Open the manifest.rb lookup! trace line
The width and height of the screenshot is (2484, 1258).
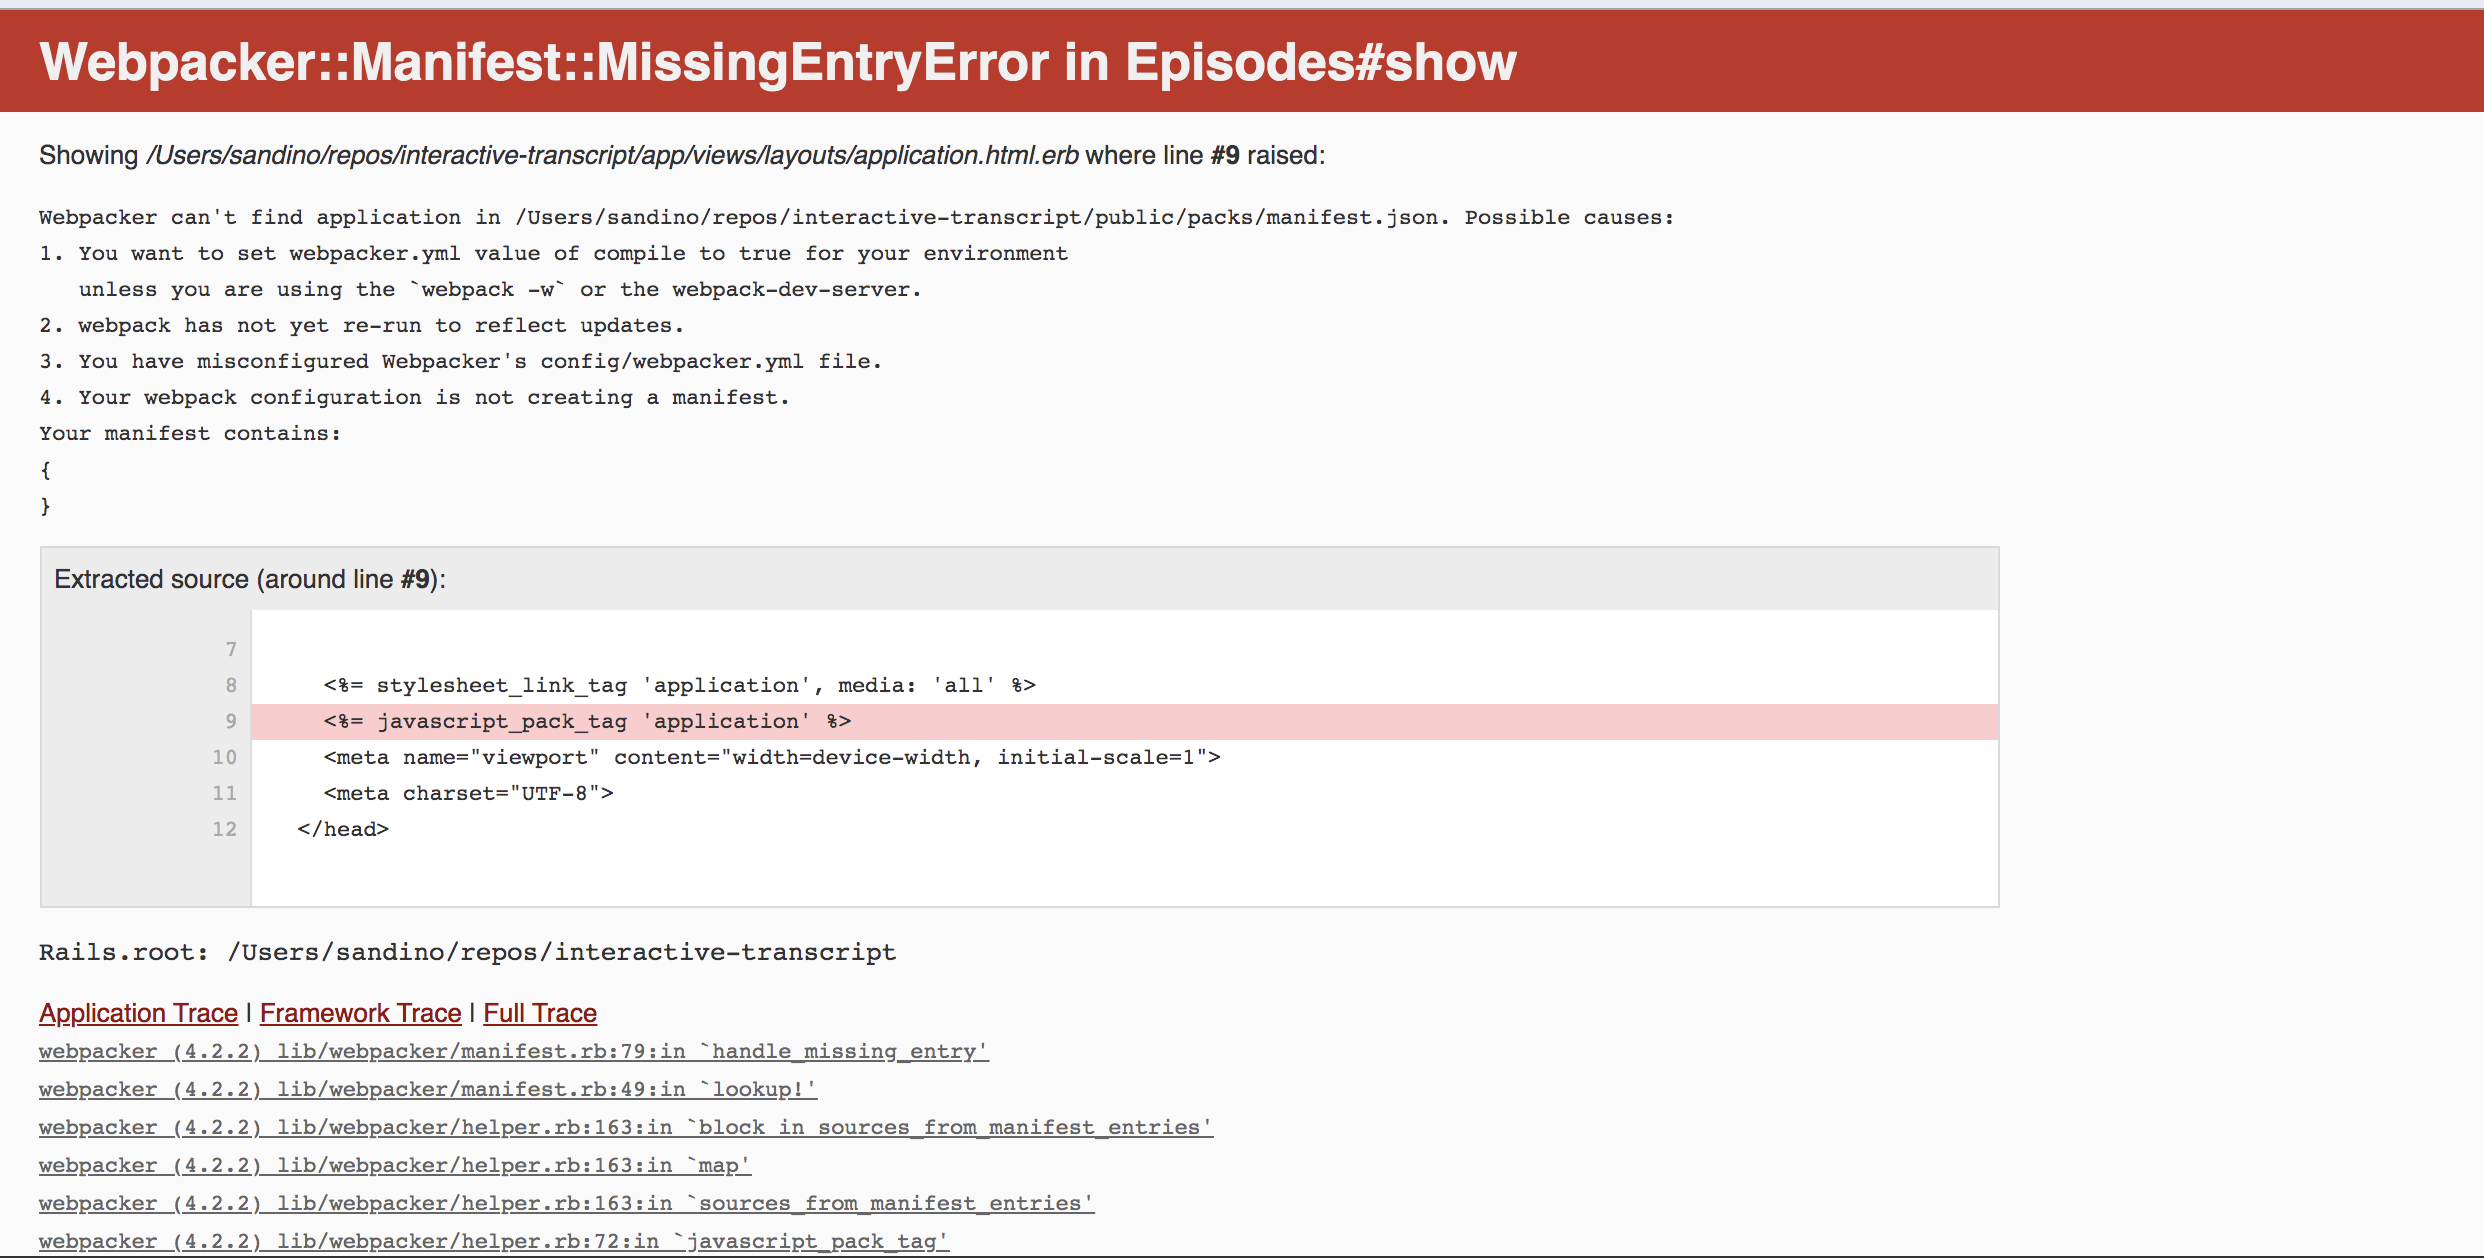426,1089
